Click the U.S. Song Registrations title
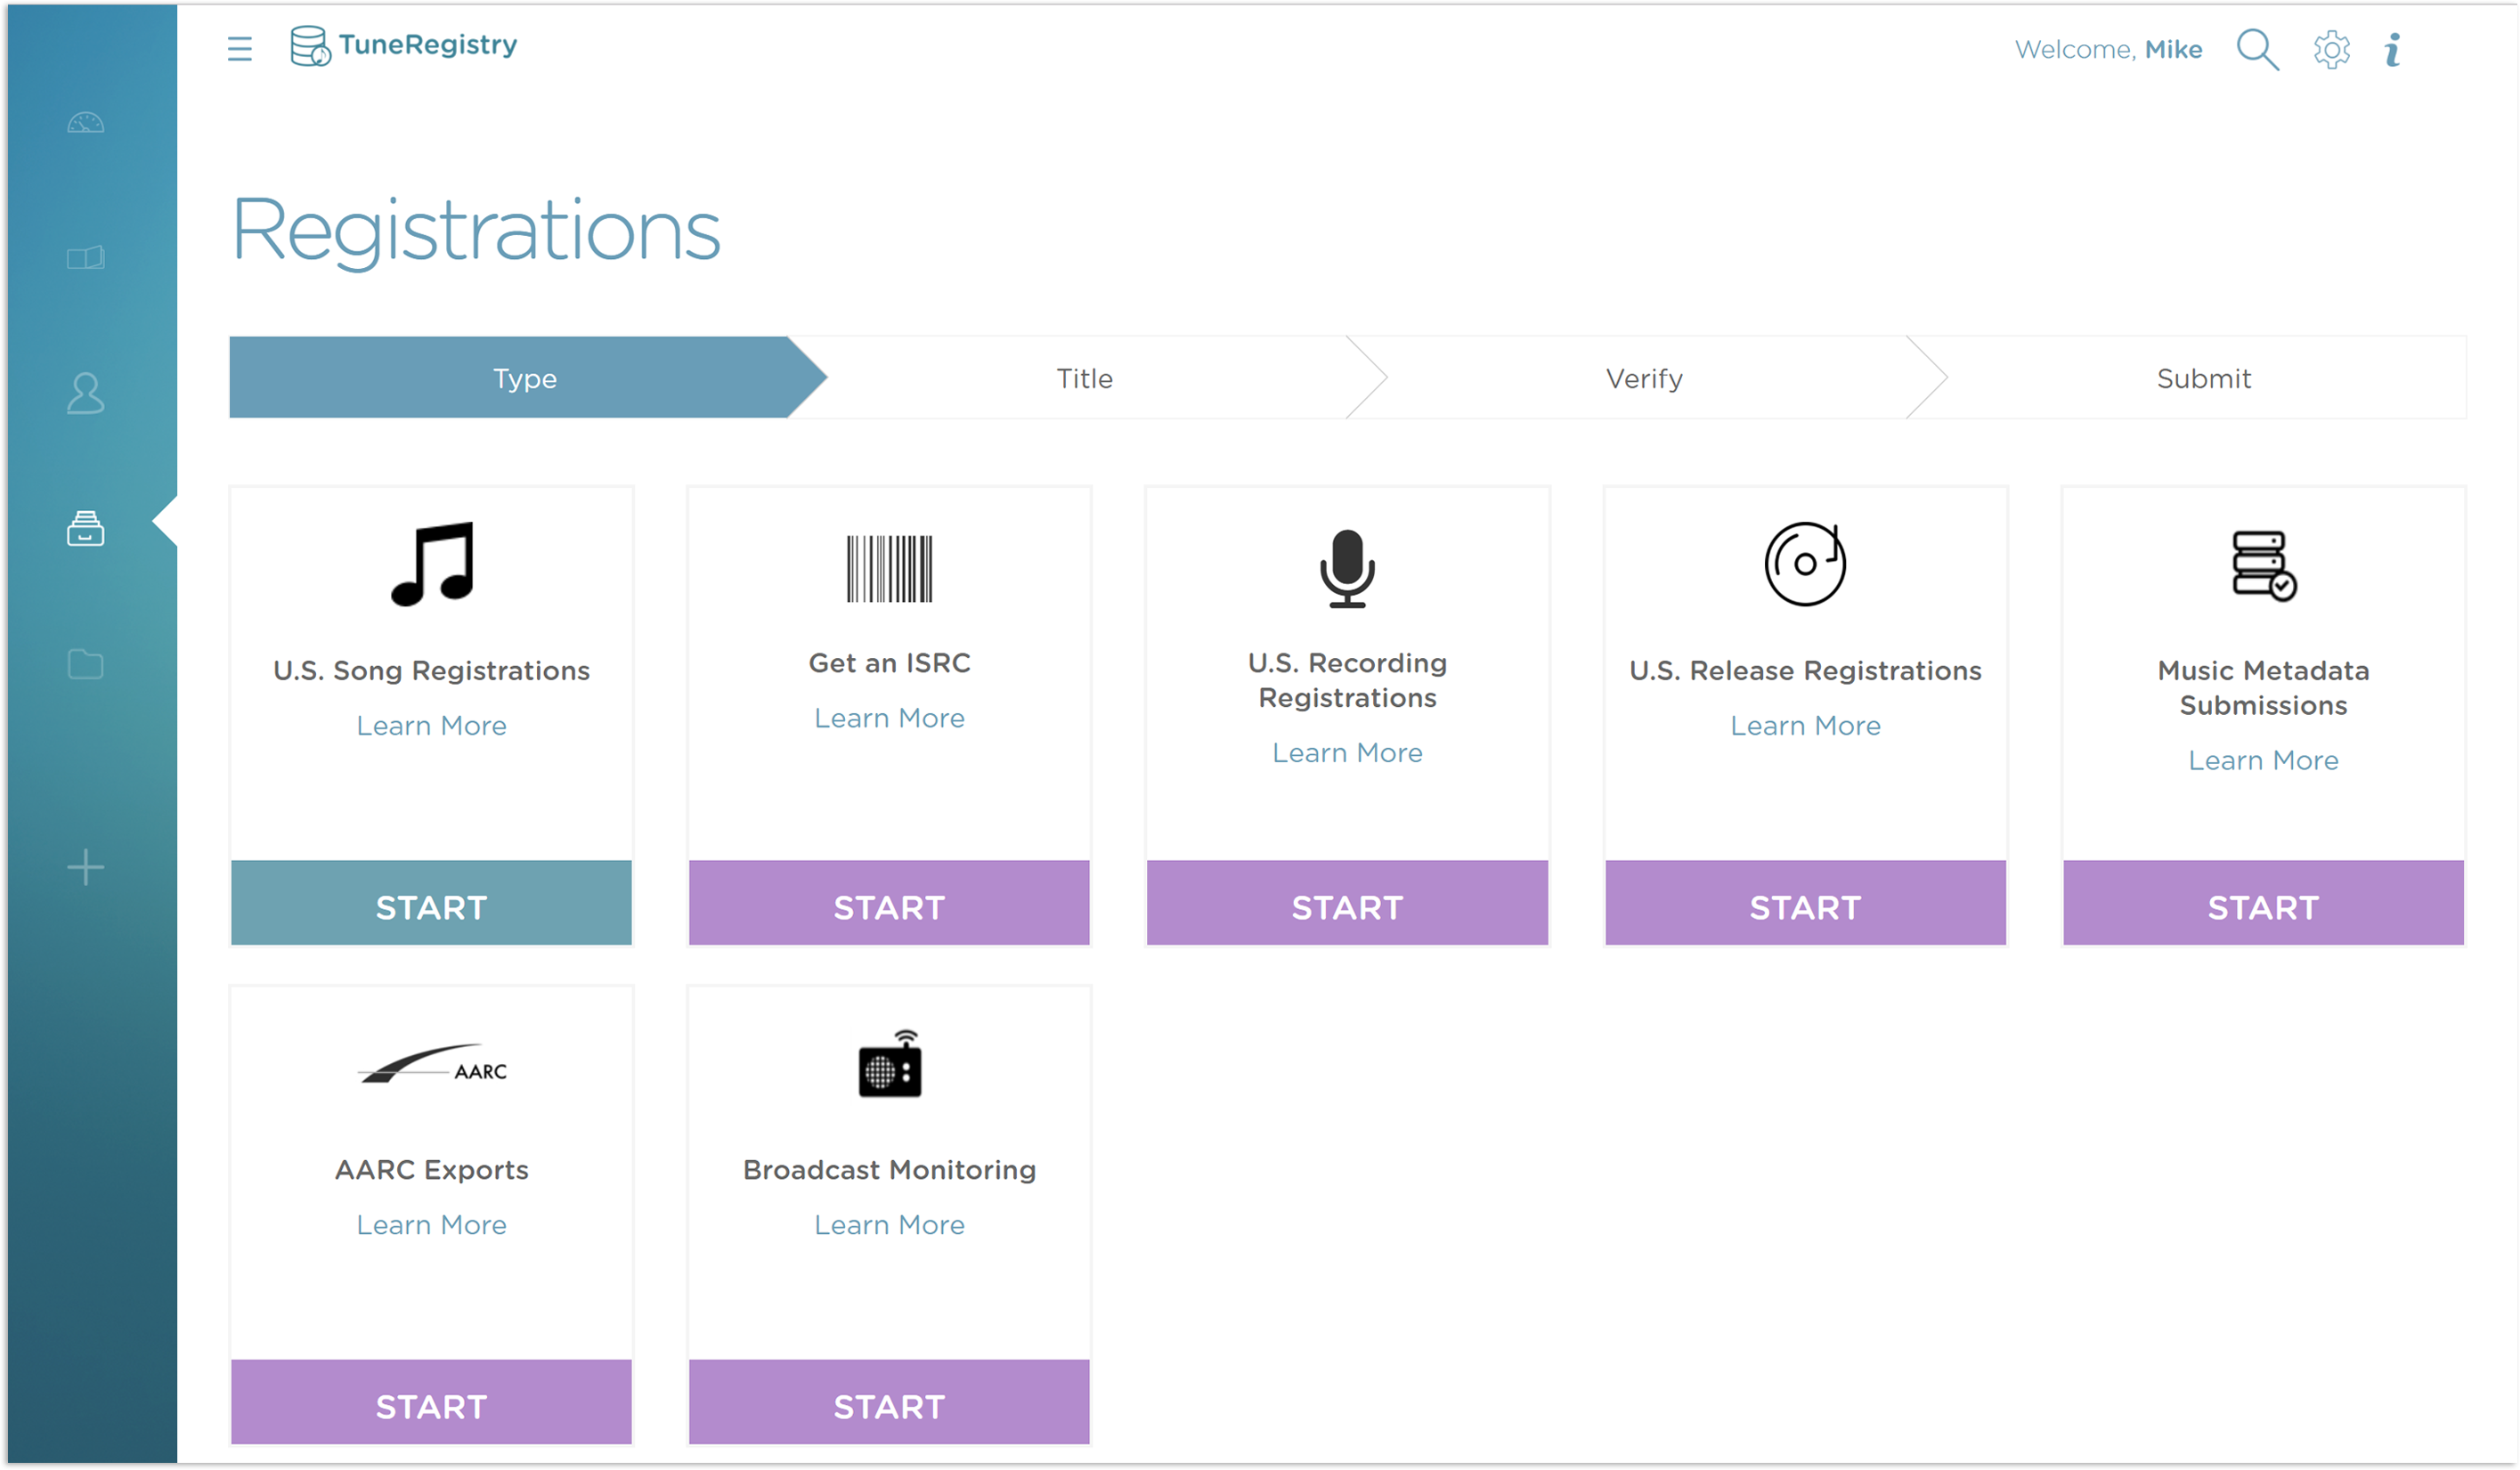The width and height of the screenshot is (2520, 1470). point(432,671)
